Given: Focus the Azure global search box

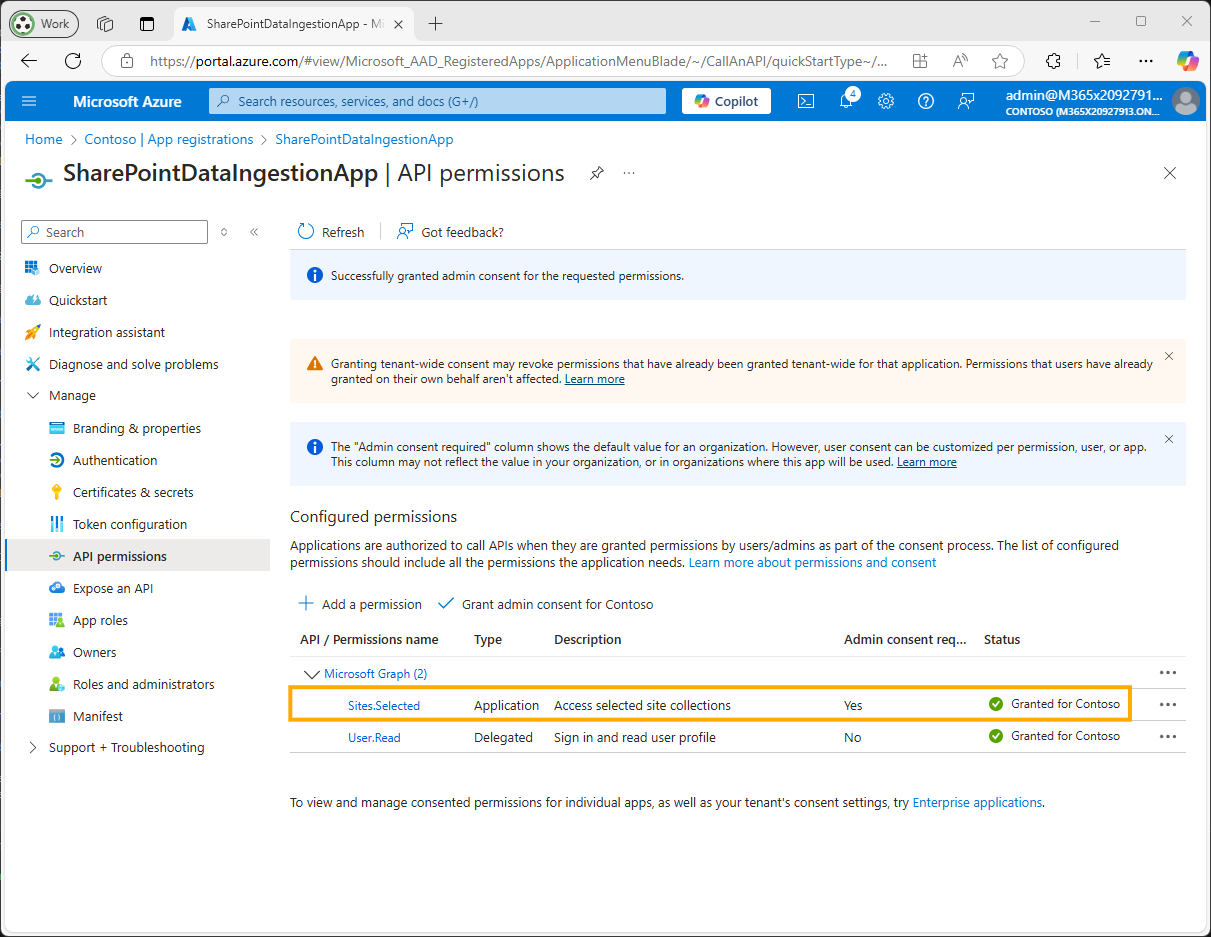Looking at the screenshot, I should (x=437, y=101).
